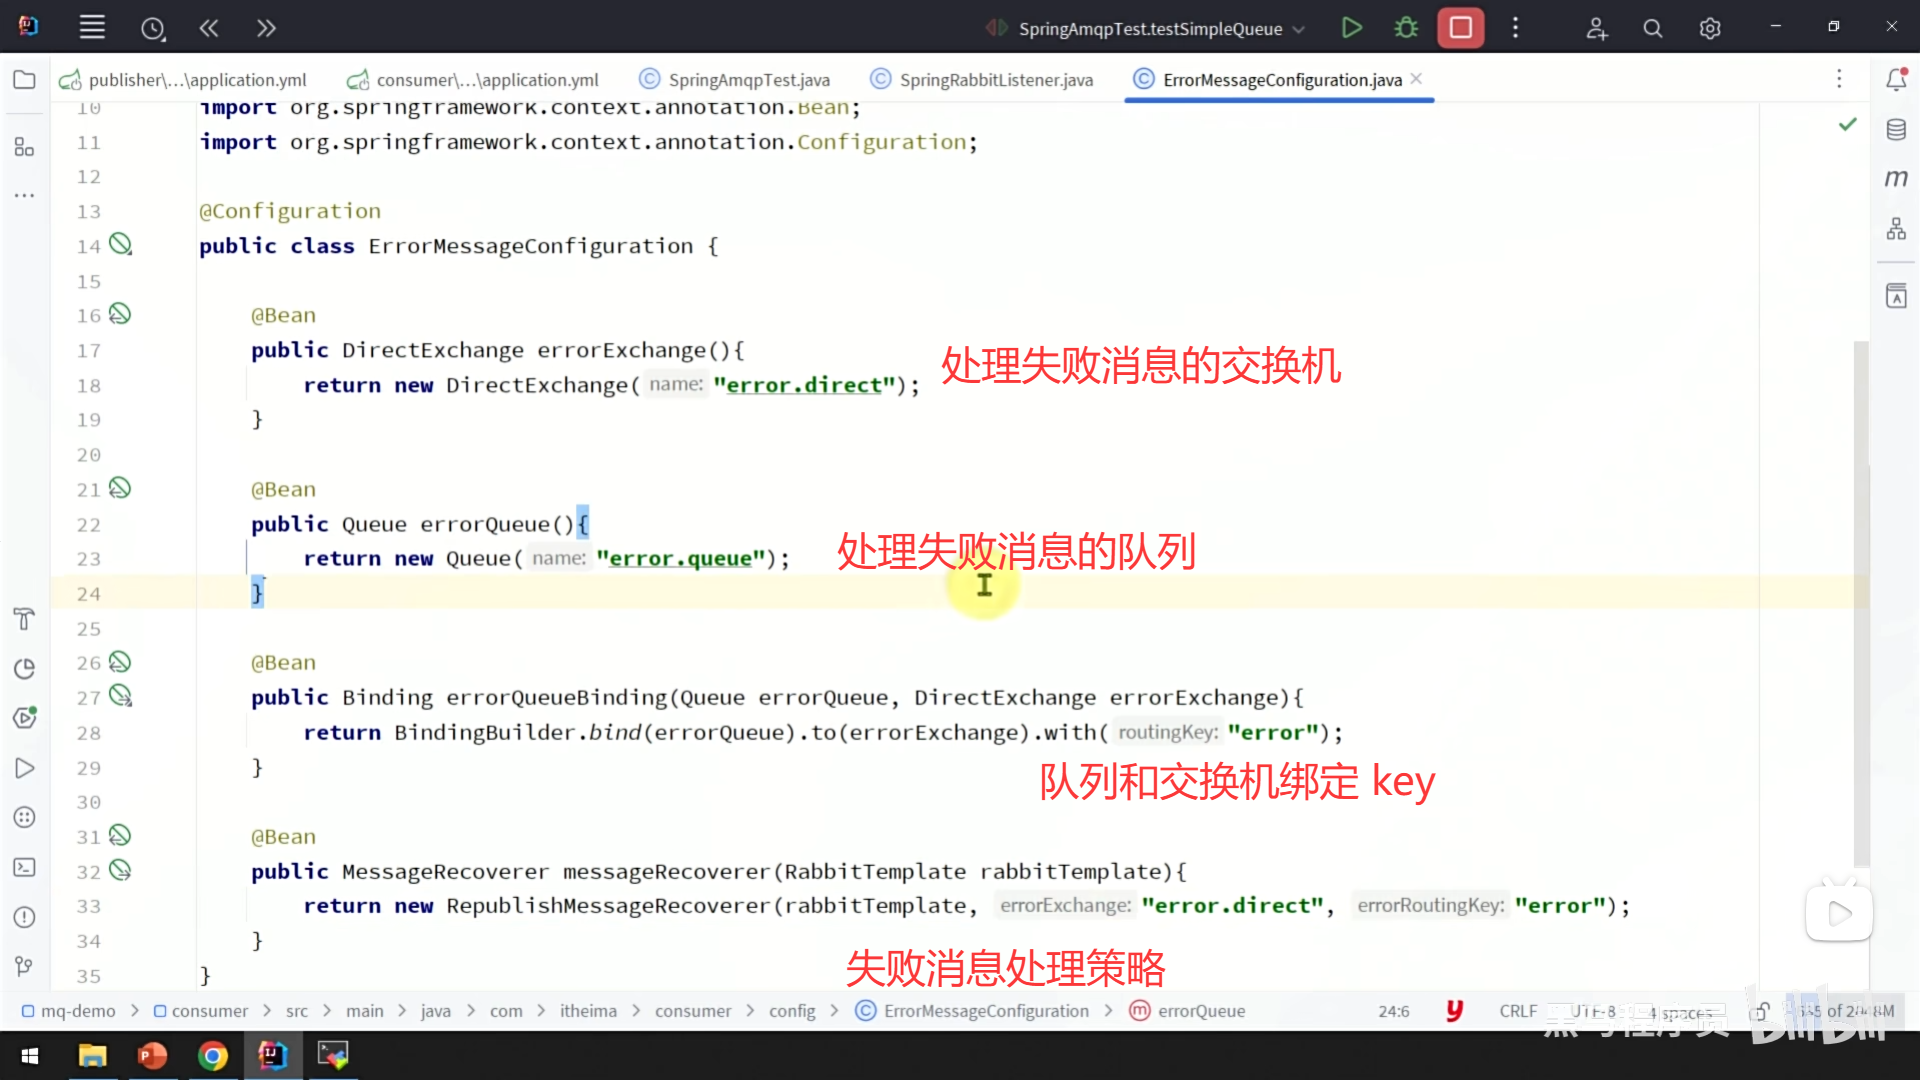Open the editor tabs more options menu
Screen dimensions: 1920x1080
pos(1838,79)
